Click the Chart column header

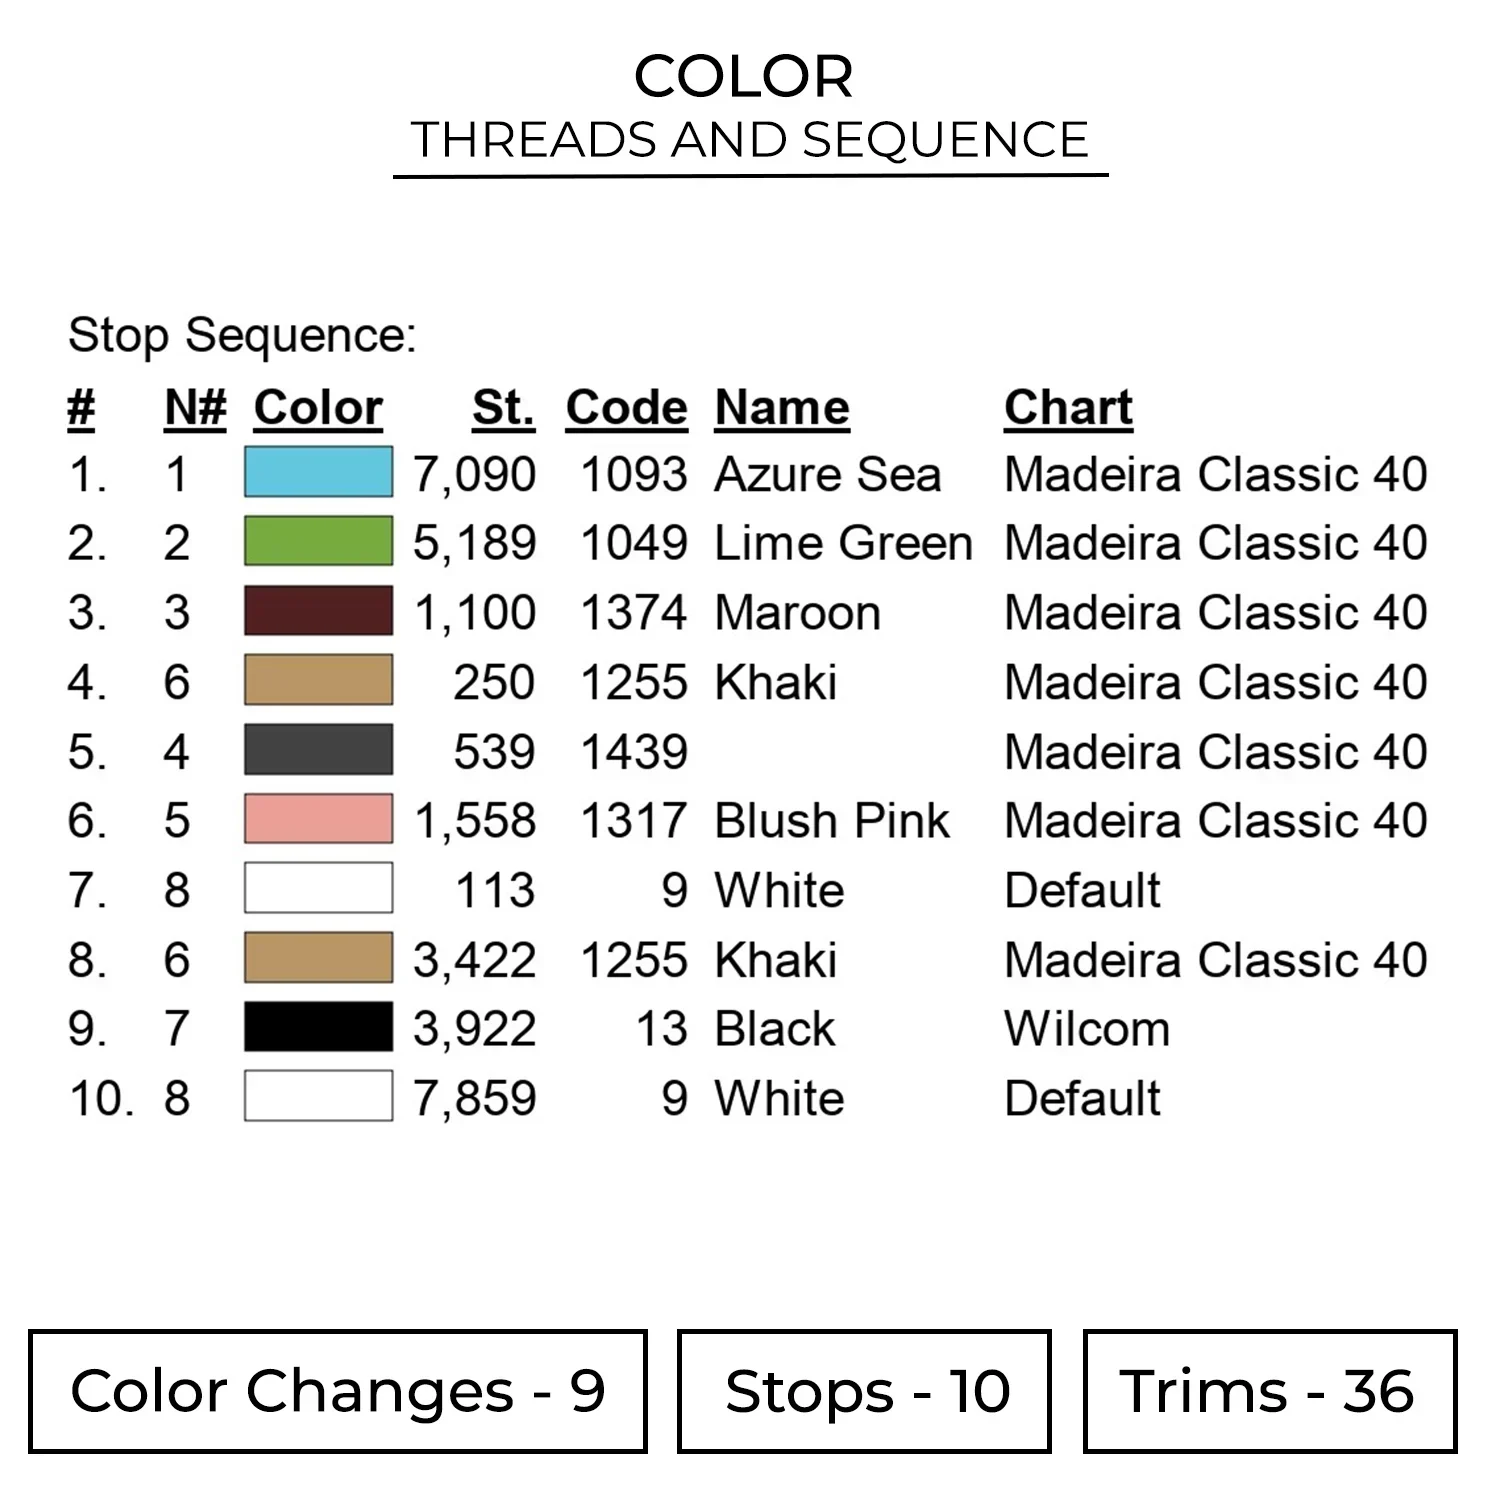(x=1068, y=408)
